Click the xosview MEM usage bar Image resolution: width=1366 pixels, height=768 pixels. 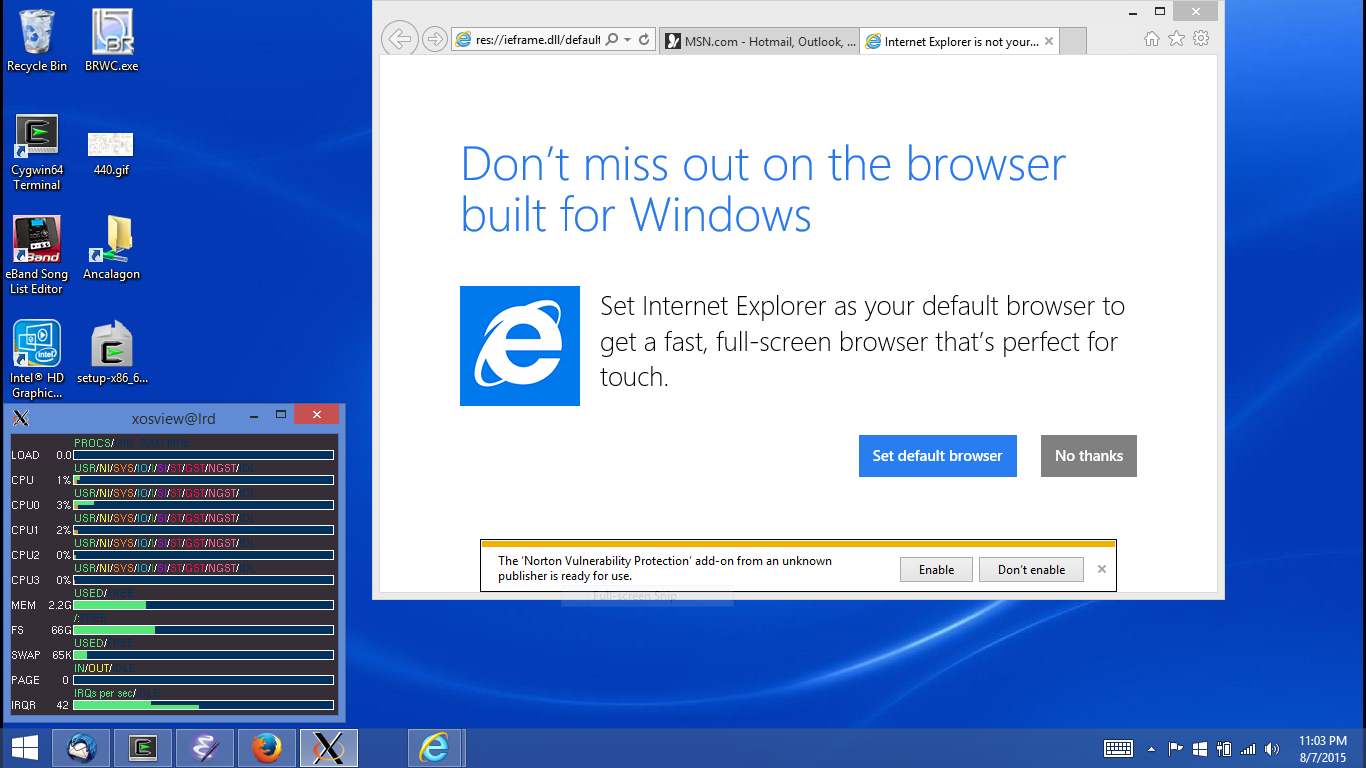(203, 605)
